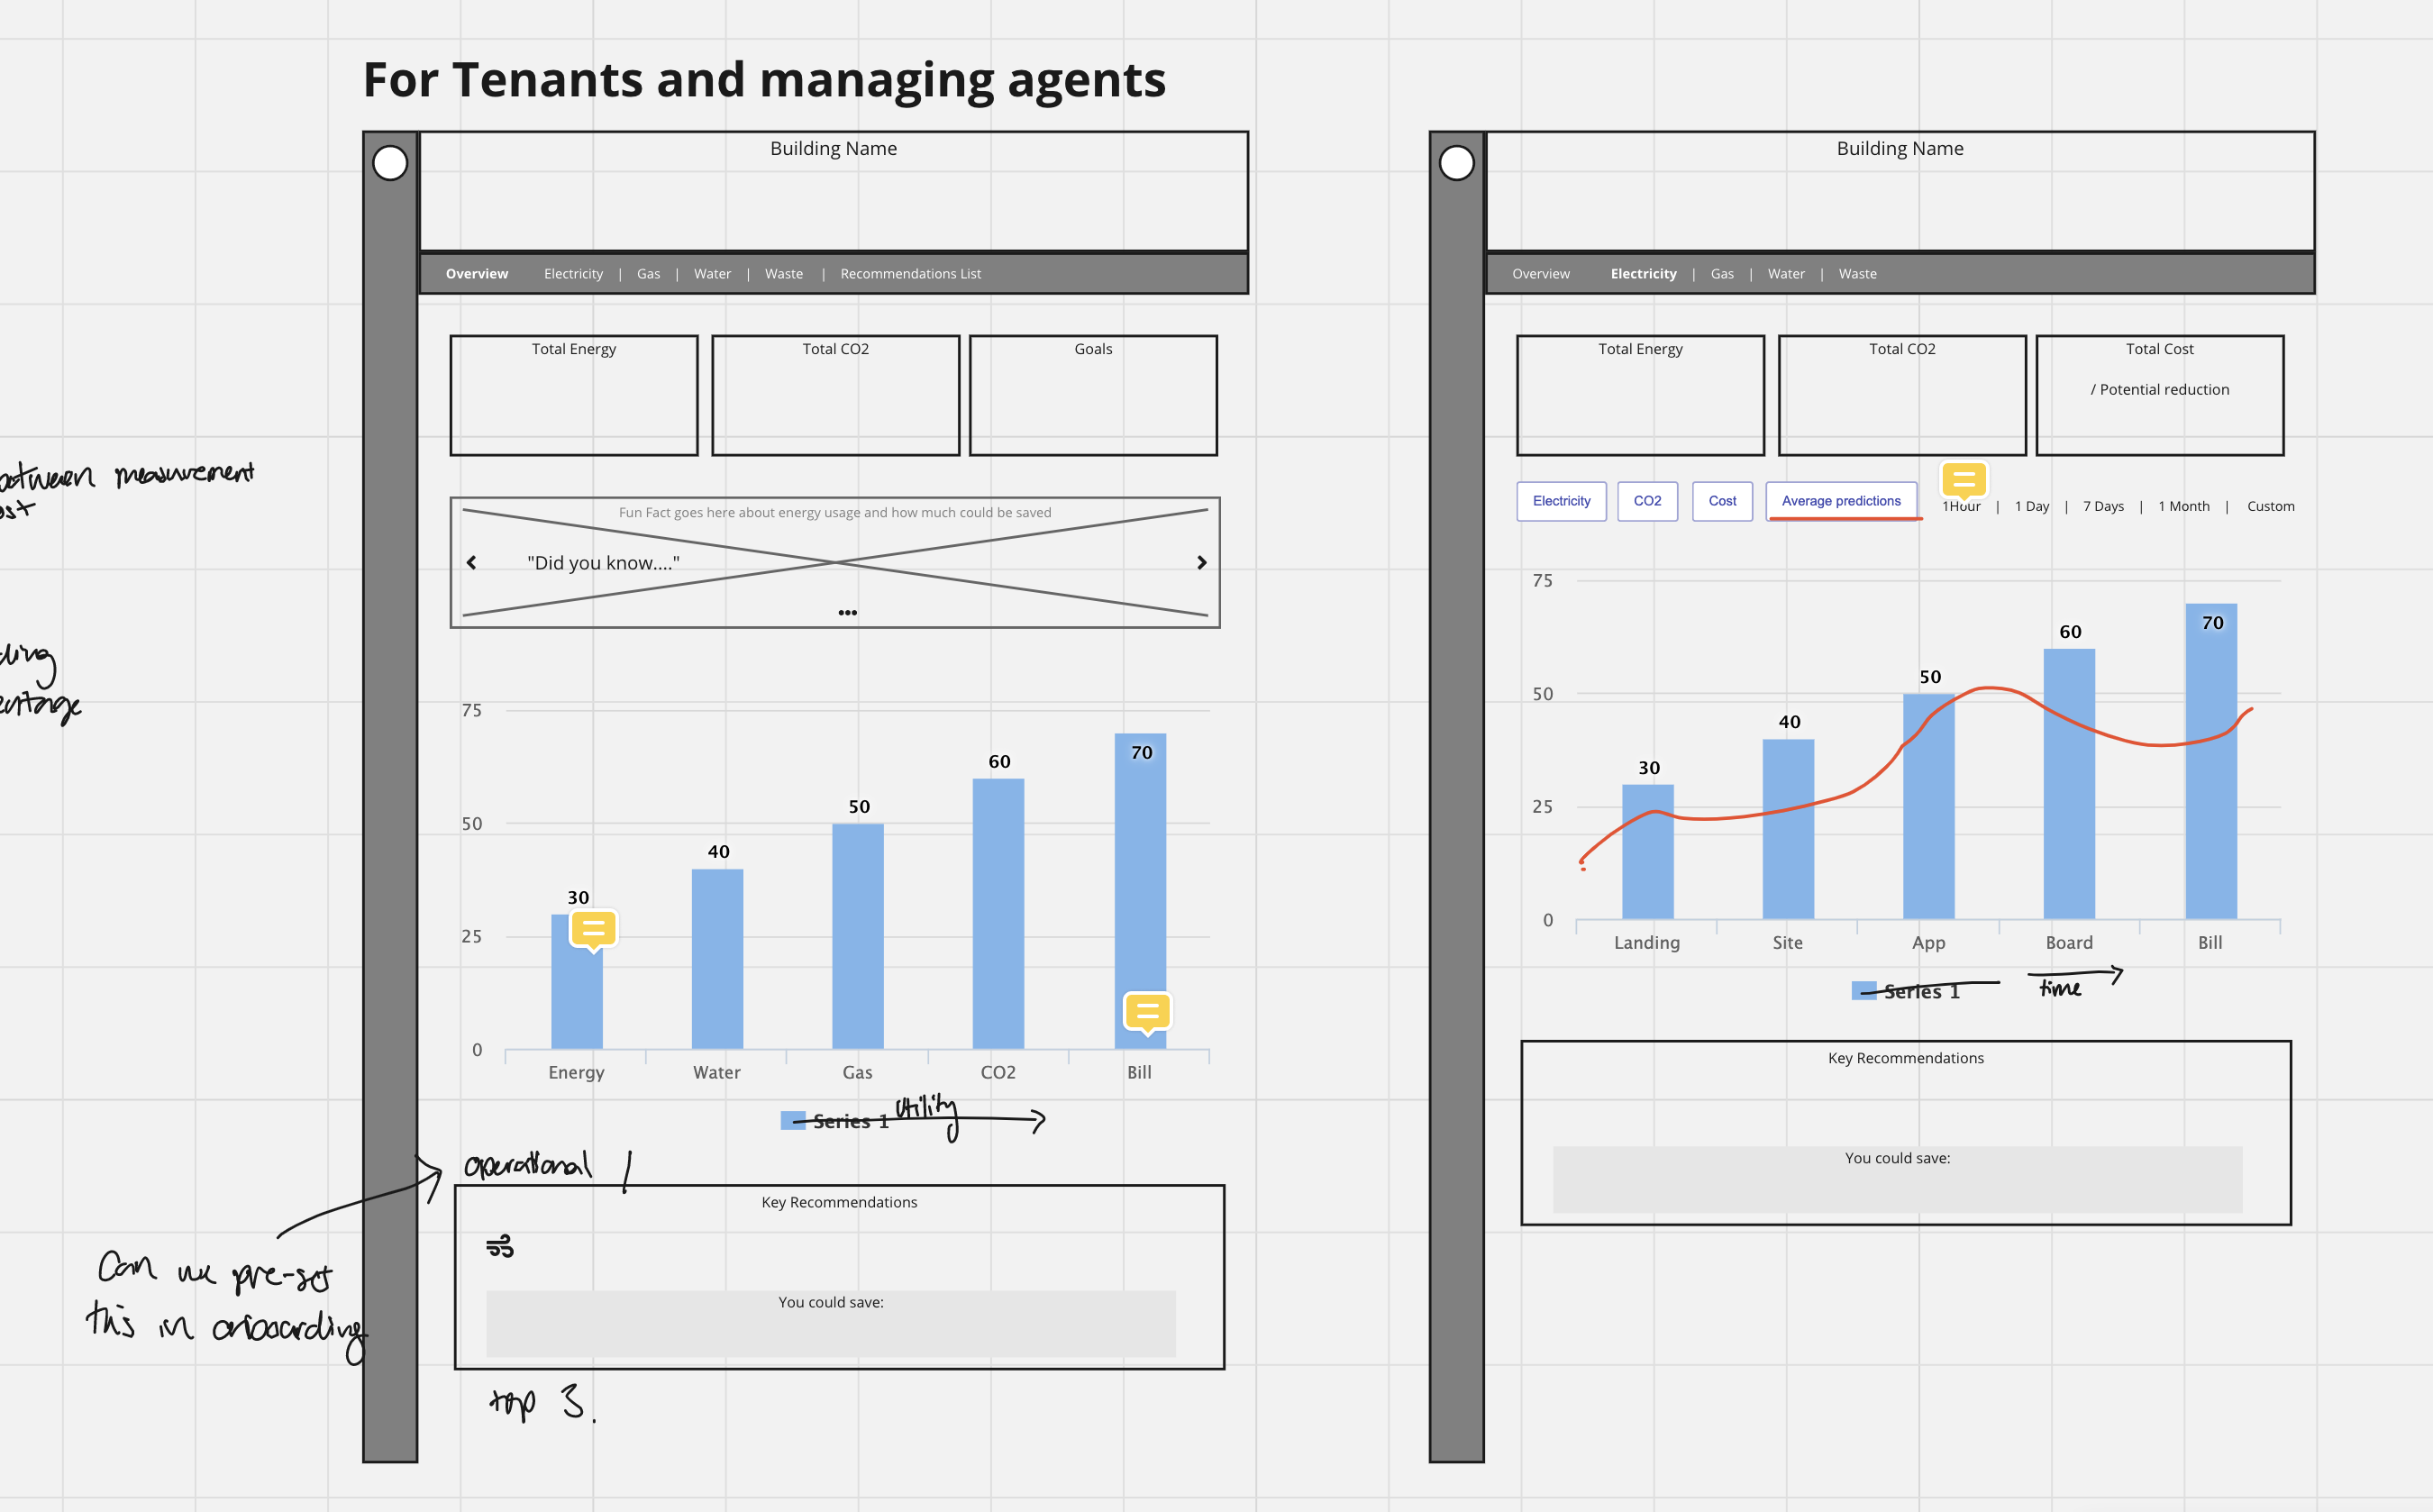Open the comment bubble on the Energy bar
Image resolution: width=2433 pixels, height=1512 pixels.
593,930
